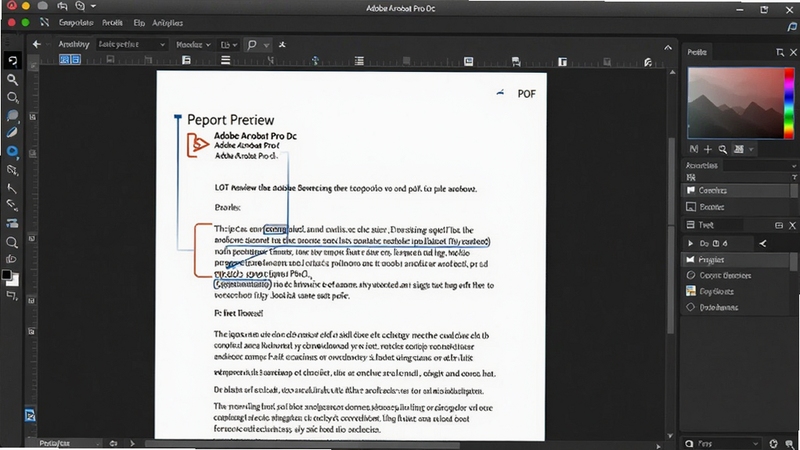Select the hand pointer tool in left toolbar

pos(12,259)
